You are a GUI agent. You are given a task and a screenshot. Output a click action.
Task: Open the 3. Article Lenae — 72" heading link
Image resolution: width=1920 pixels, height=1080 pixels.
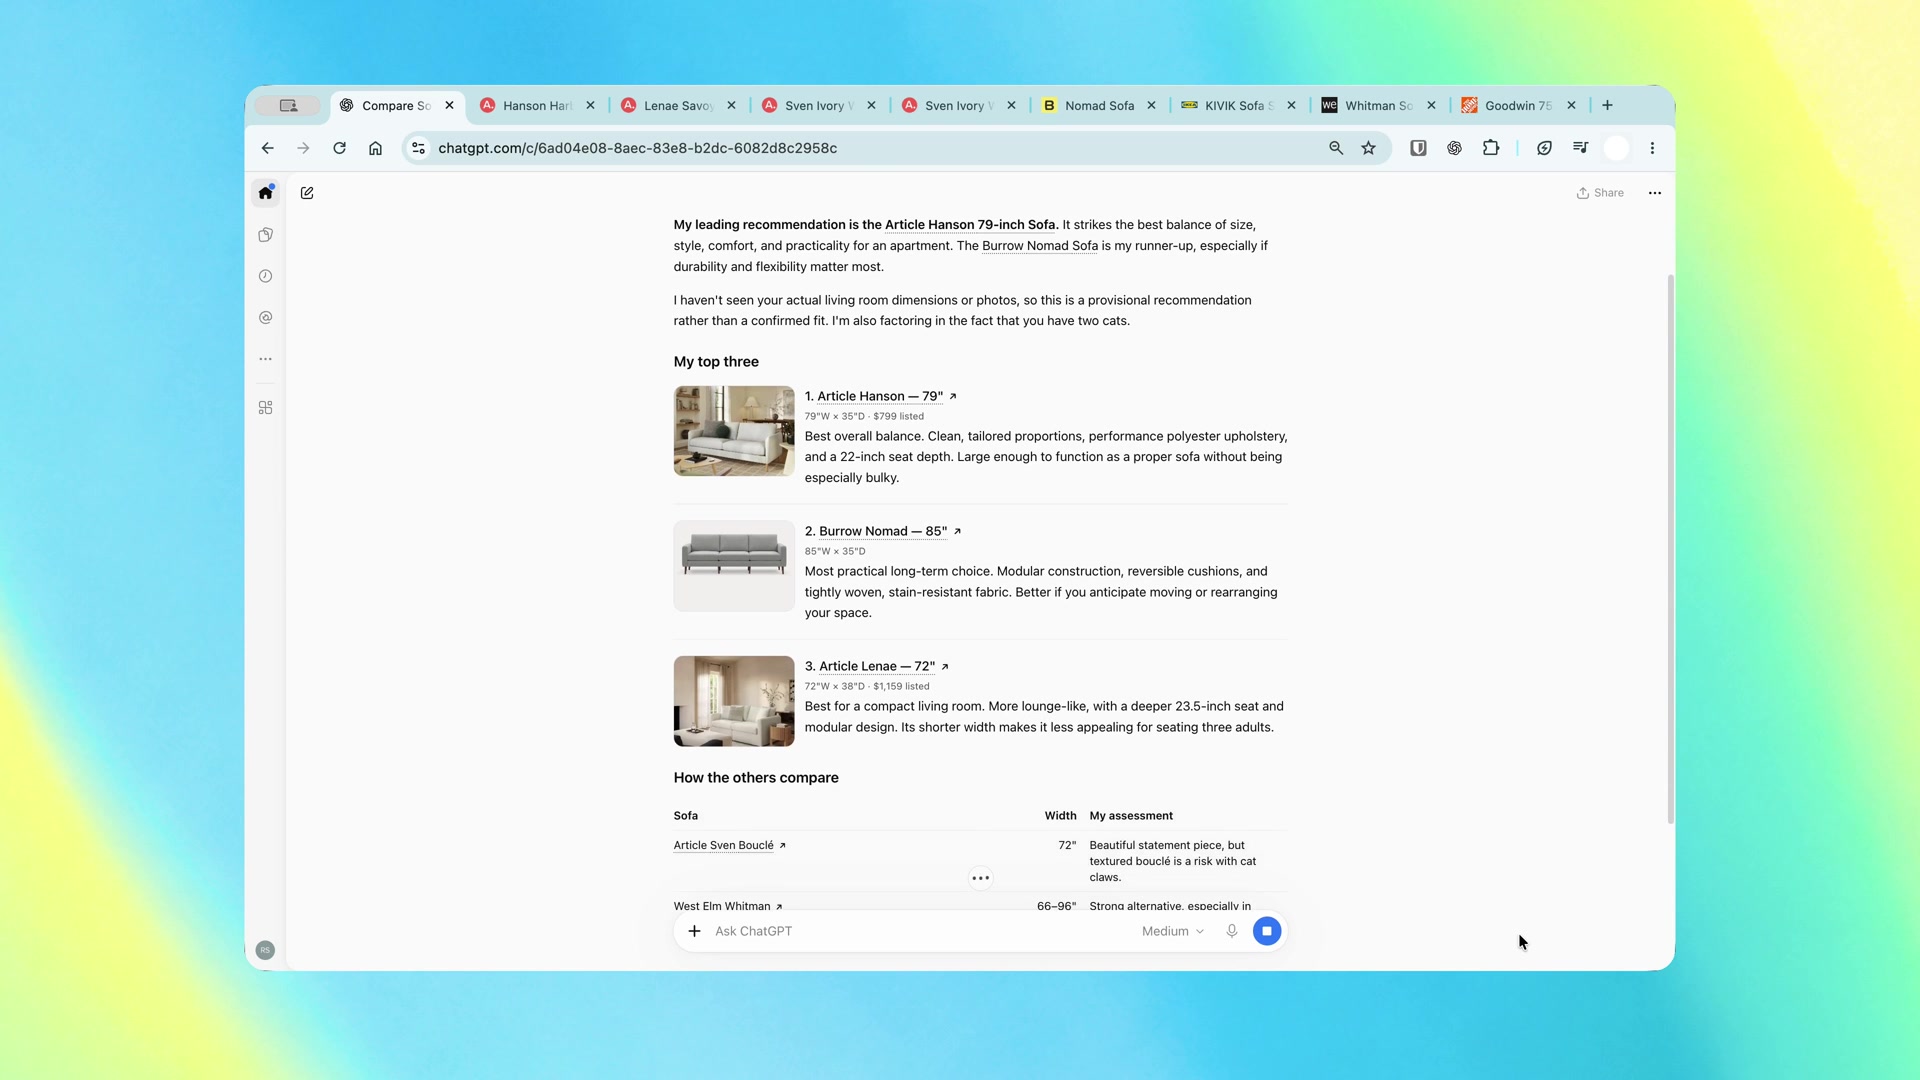[877, 666]
